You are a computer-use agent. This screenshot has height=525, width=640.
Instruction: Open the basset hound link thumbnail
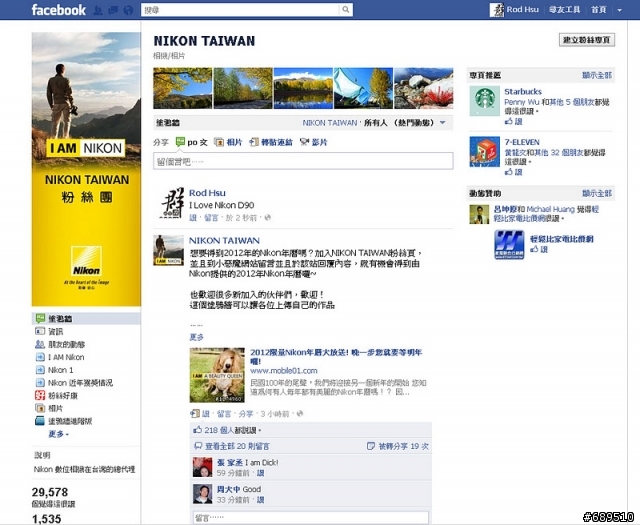[x=217, y=375]
